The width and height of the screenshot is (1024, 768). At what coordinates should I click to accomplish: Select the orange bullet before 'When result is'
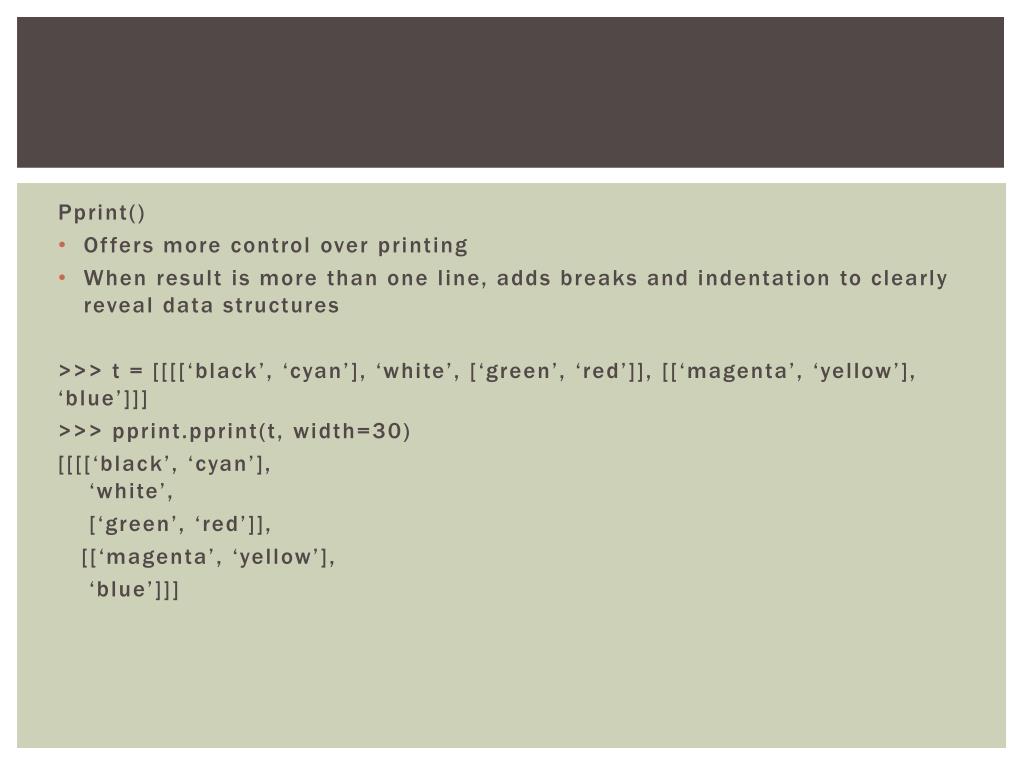coord(62,278)
